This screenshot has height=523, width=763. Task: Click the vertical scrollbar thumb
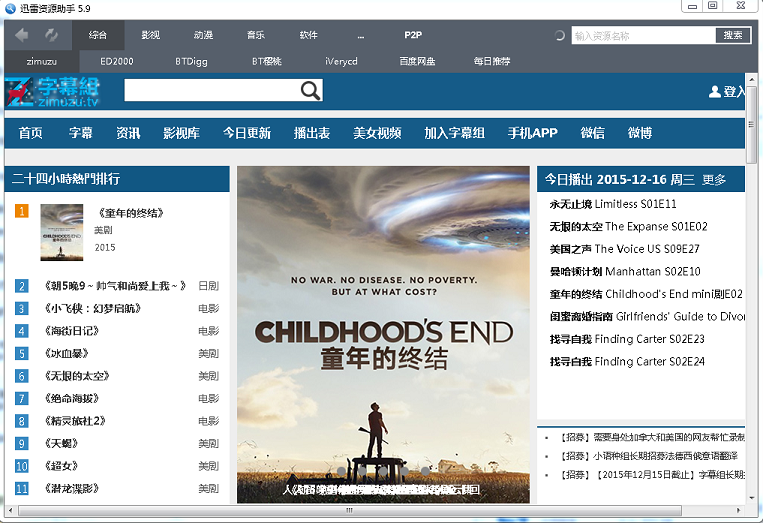(x=751, y=124)
